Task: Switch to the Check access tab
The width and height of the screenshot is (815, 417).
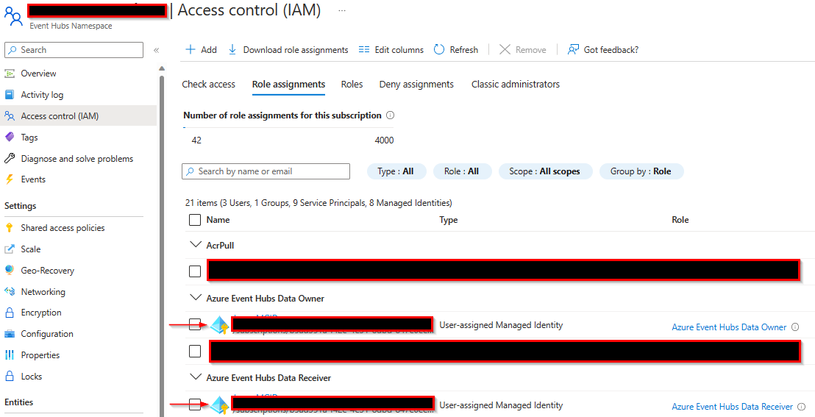Action: [x=208, y=84]
